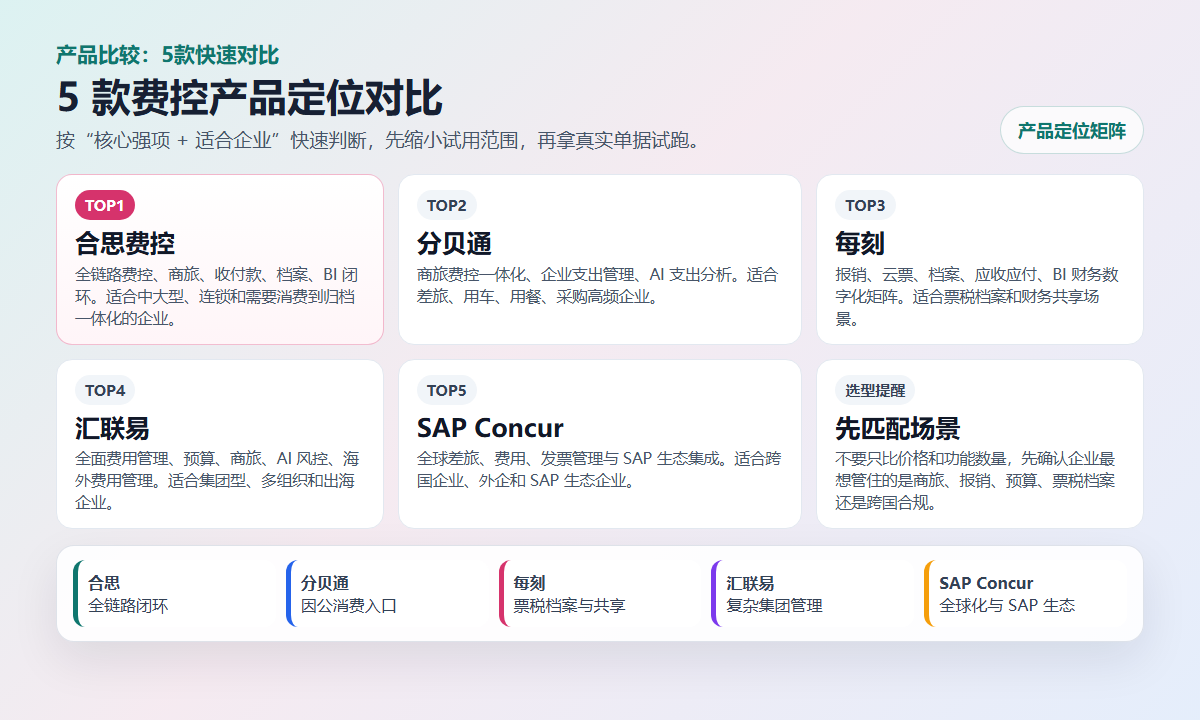Image resolution: width=1200 pixels, height=720 pixels.
Task: Click SAP Concur label in bottom summary bar
Action: pyautogui.click(x=986, y=583)
